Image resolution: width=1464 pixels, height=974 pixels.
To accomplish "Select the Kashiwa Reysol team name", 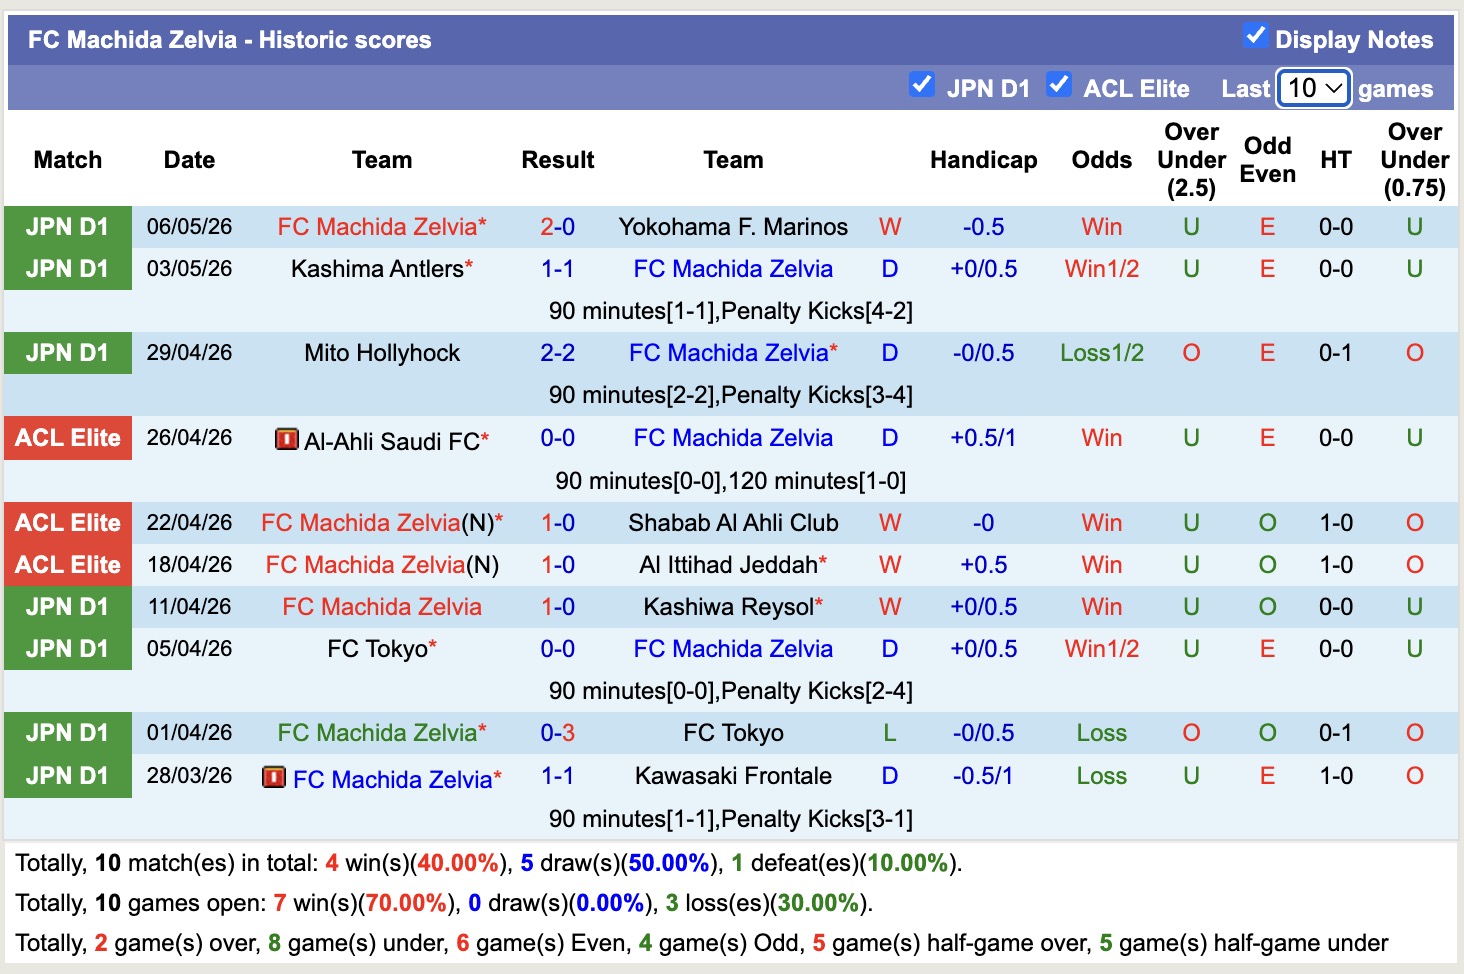I will point(728,607).
